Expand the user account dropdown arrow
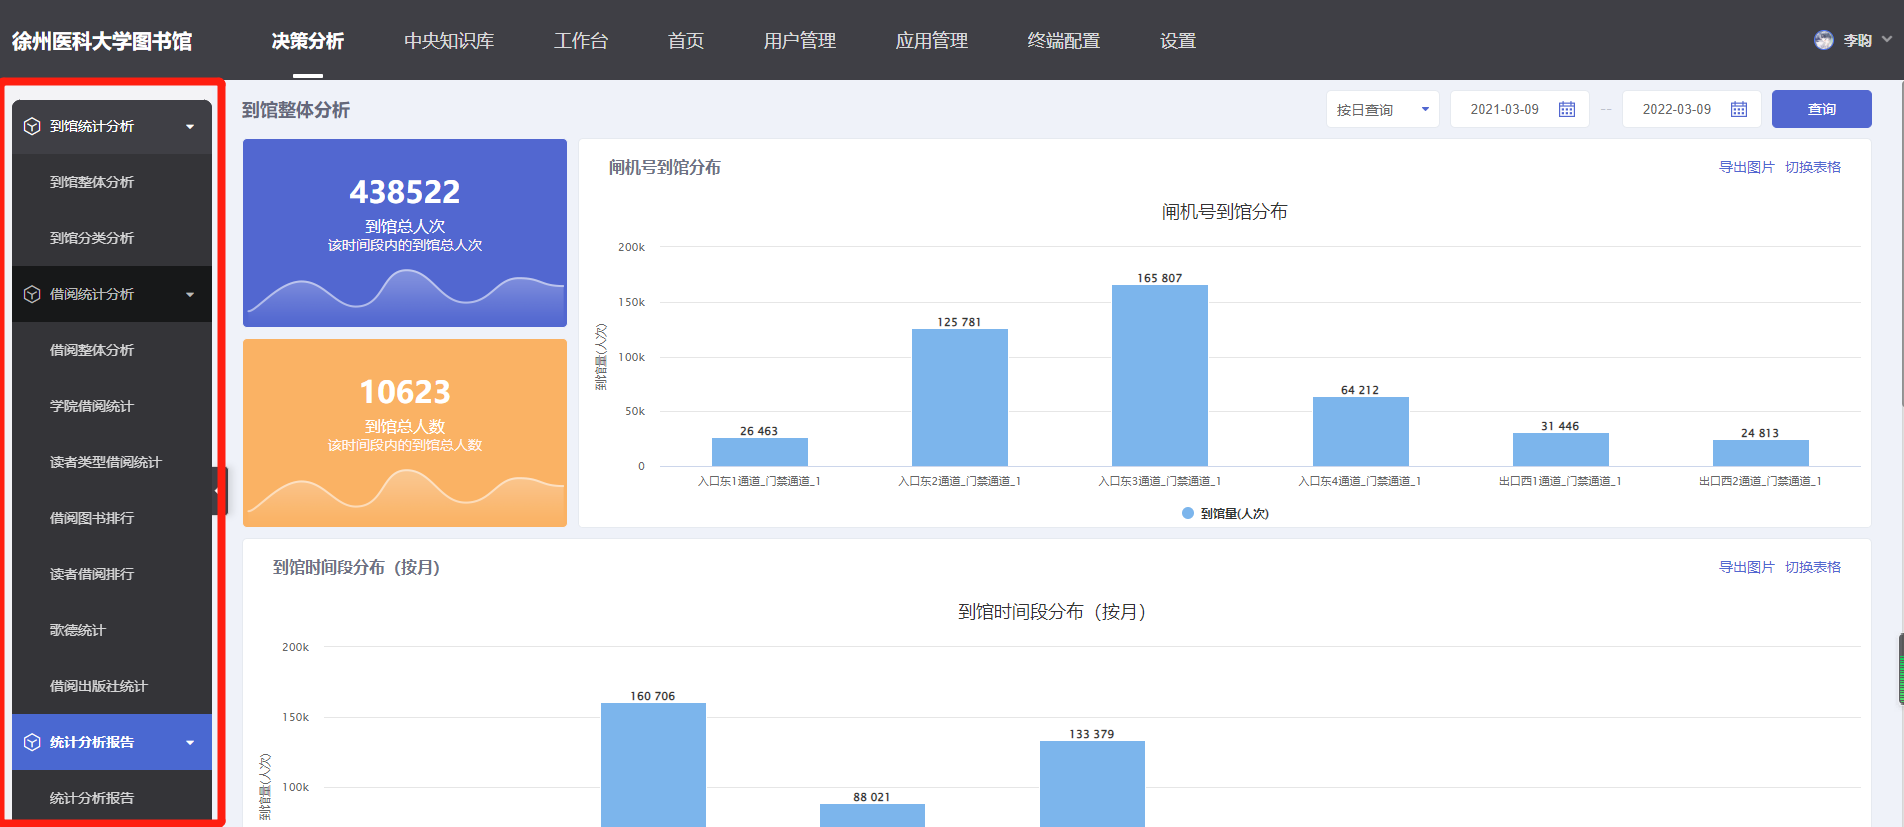Viewport: 1904px width, 827px height. (x=1887, y=40)
